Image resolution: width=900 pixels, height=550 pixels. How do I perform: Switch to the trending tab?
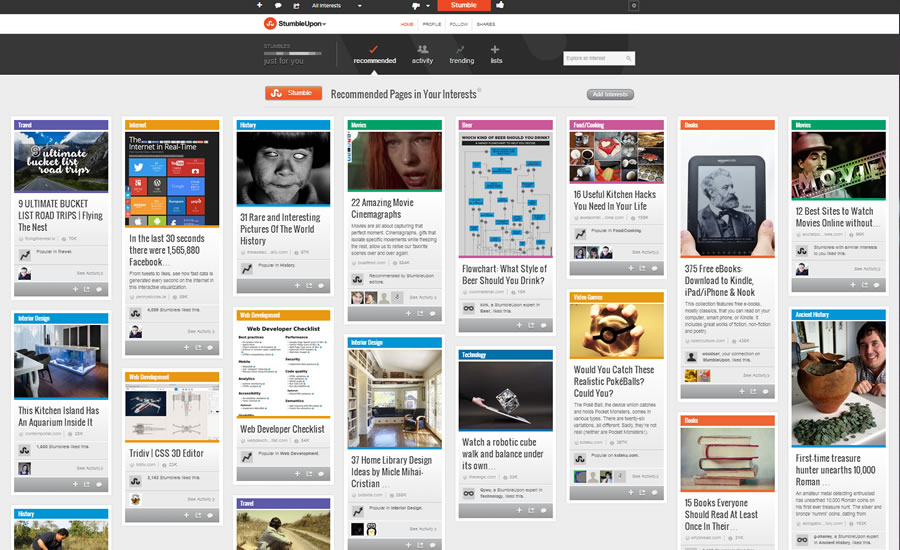(x=461, y=54)
